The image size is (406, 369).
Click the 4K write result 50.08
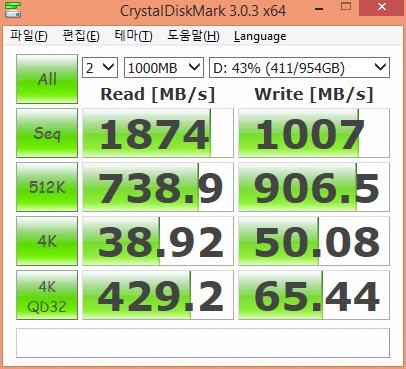coord(314,241)
